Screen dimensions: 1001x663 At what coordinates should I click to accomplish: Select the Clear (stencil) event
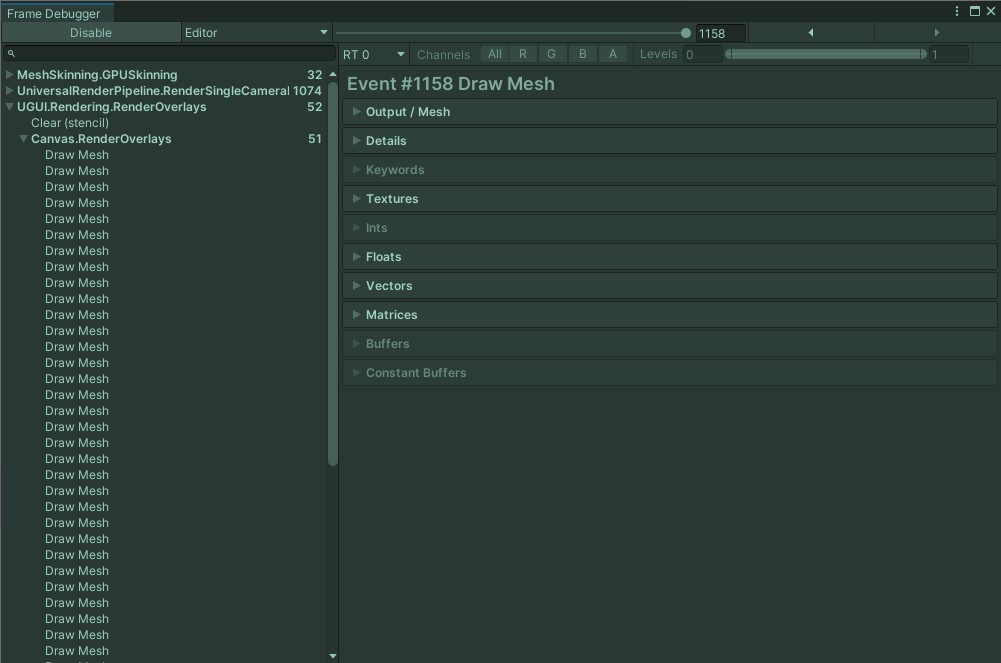[x=70, y=123]
